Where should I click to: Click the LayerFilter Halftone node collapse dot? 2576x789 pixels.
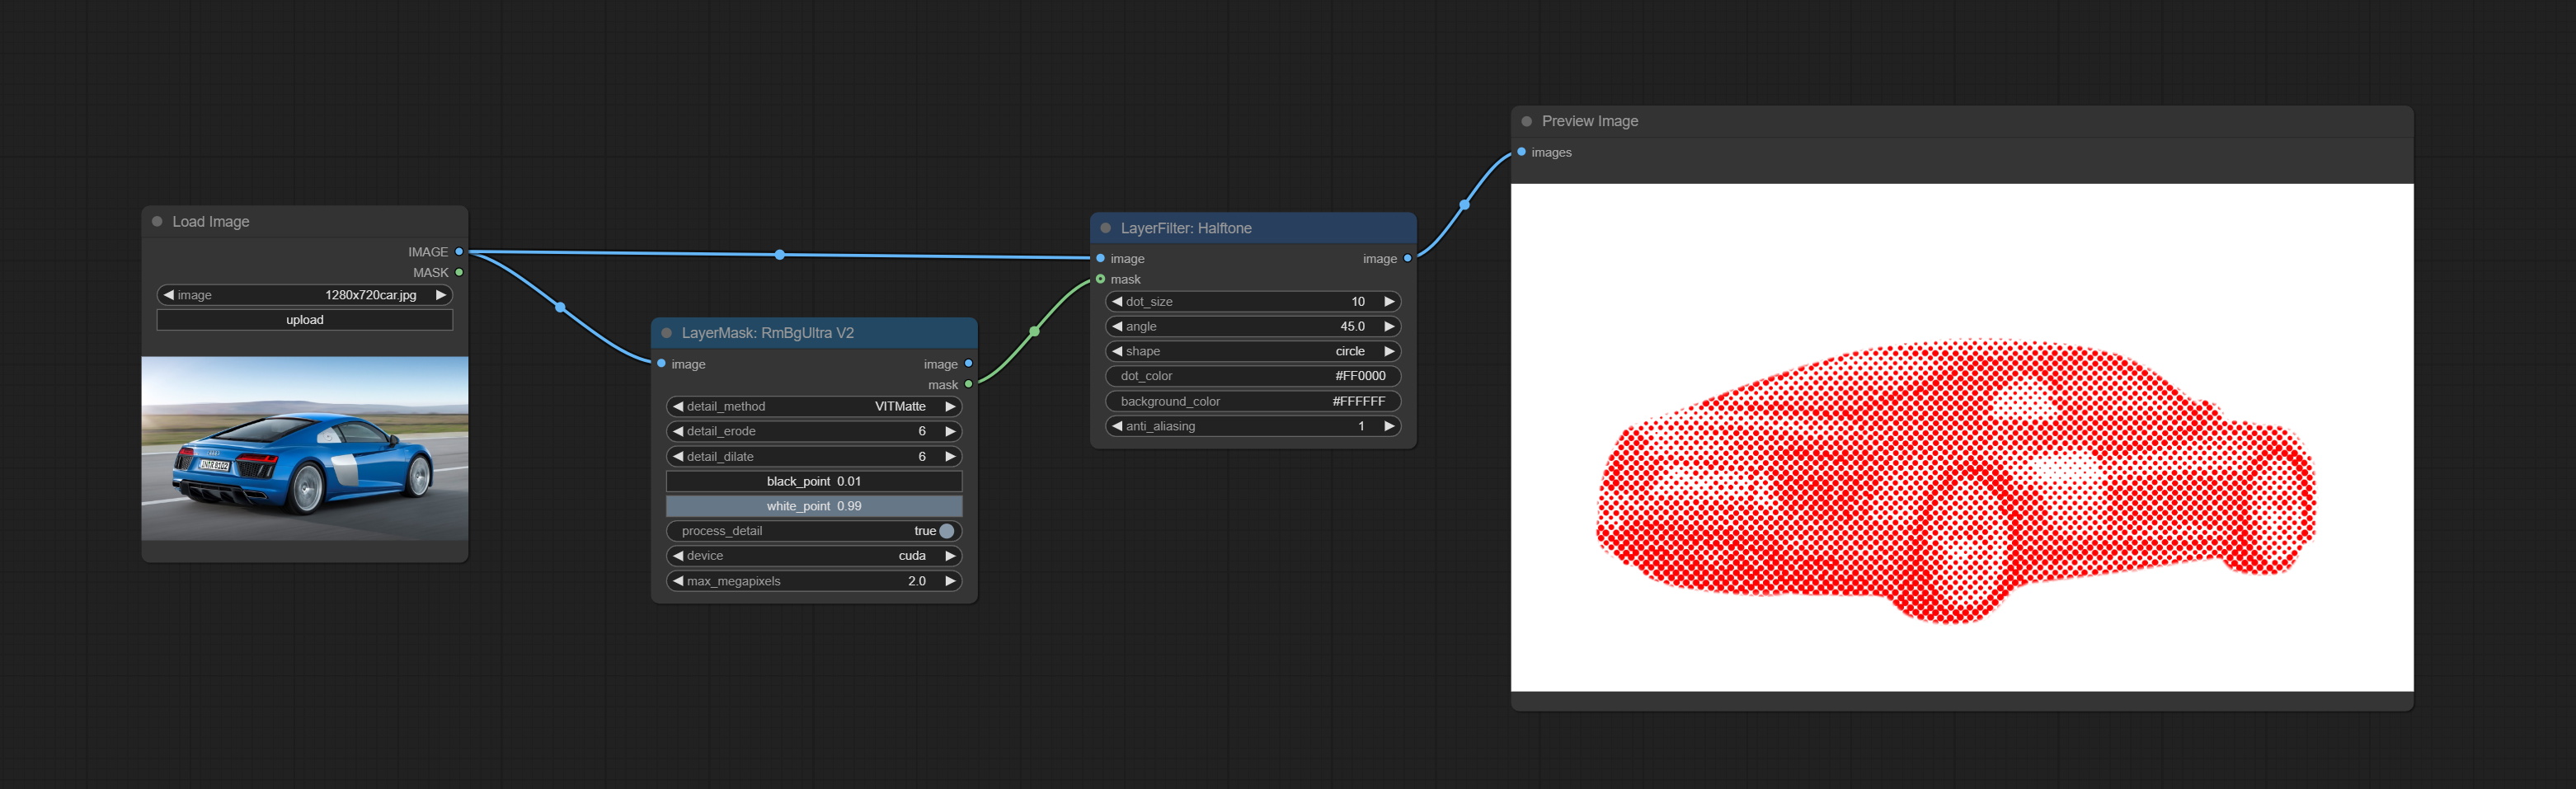click(x=1106, y=228)
